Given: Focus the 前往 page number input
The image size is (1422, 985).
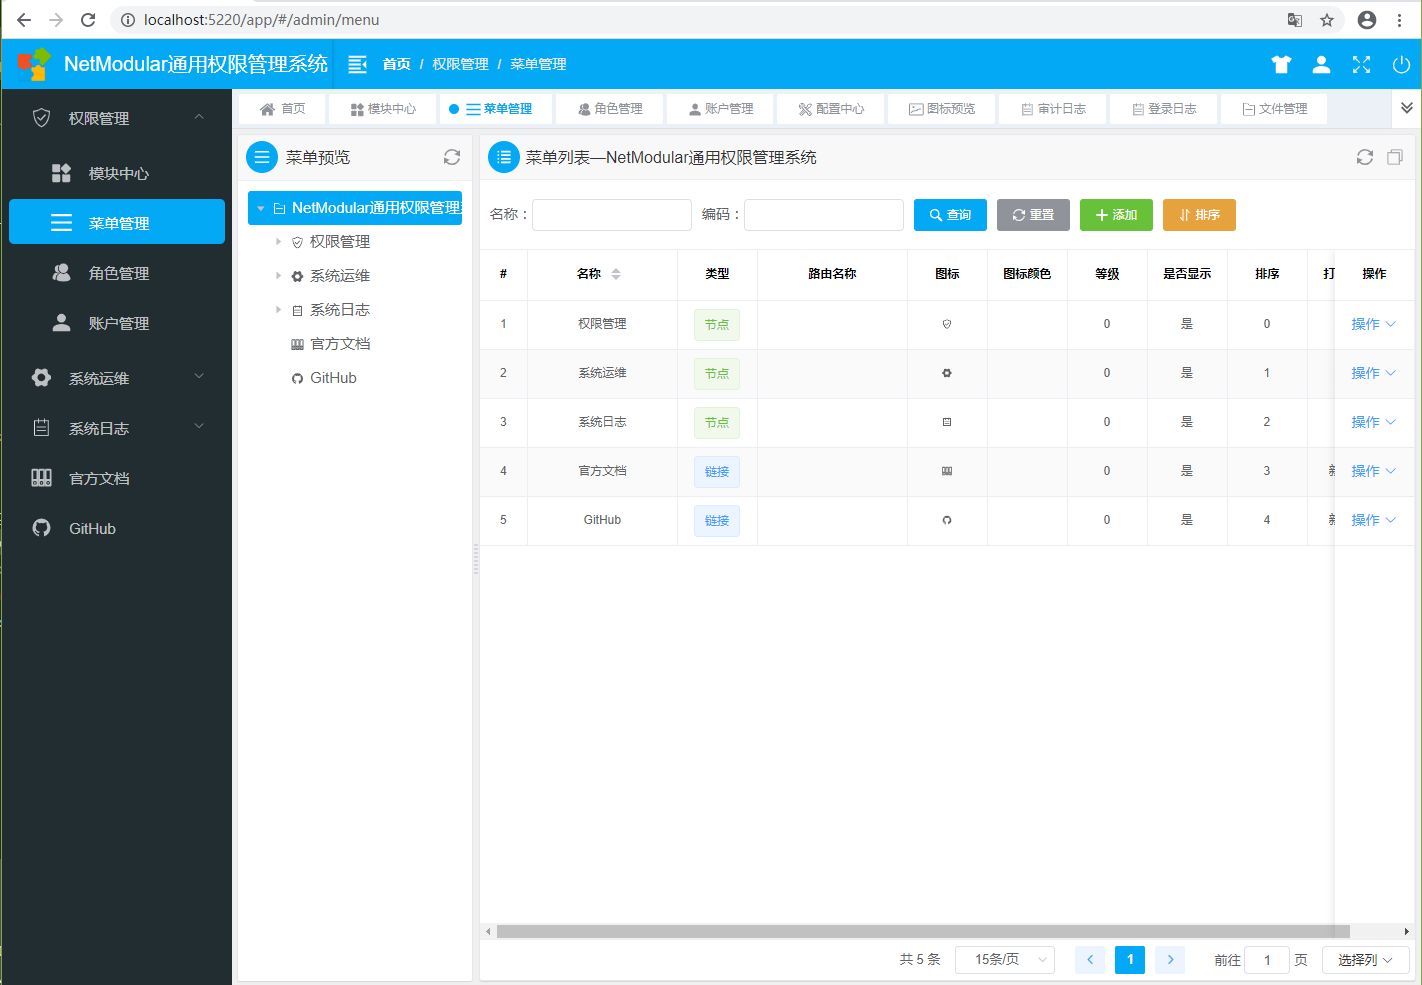Looking at the screenshot, I should tap(1267, 959).
